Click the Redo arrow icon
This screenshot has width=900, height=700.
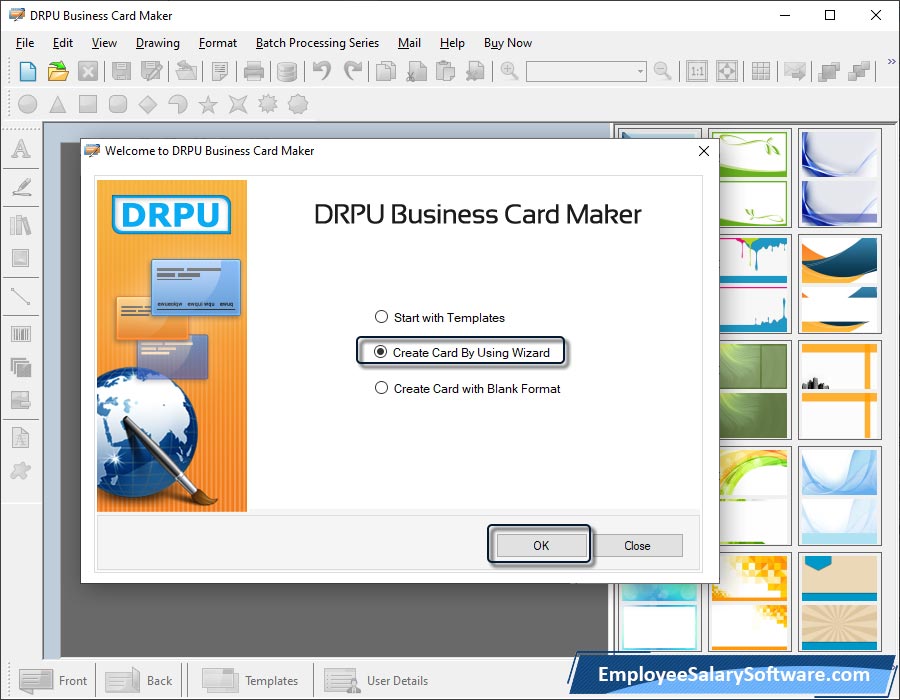tap(353, 72)
